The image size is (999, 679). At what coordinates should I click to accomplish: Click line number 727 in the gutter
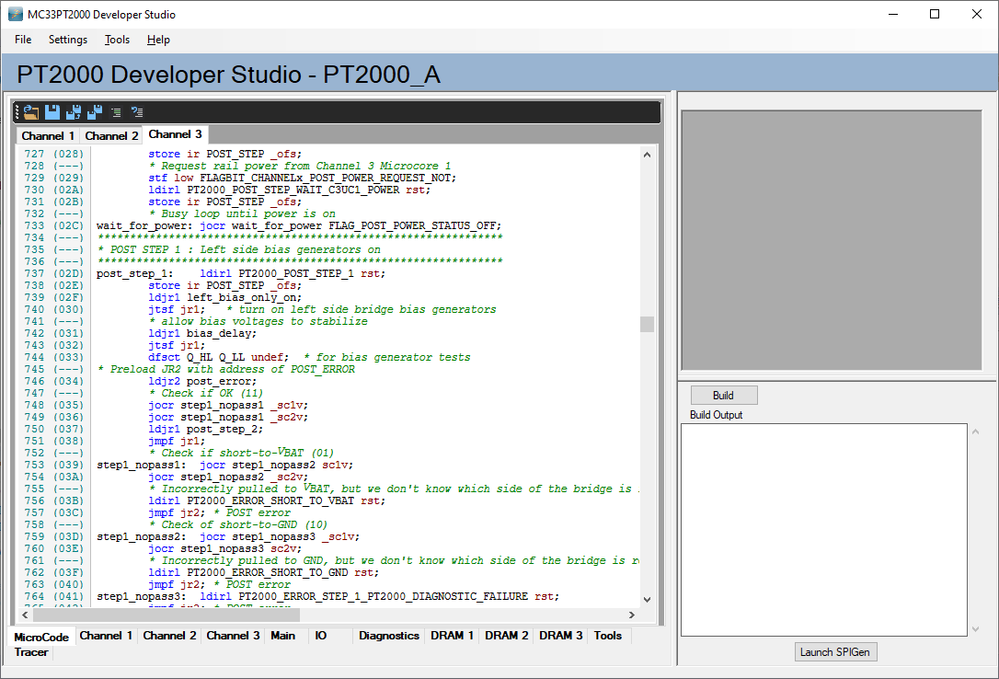pos(34,154)
